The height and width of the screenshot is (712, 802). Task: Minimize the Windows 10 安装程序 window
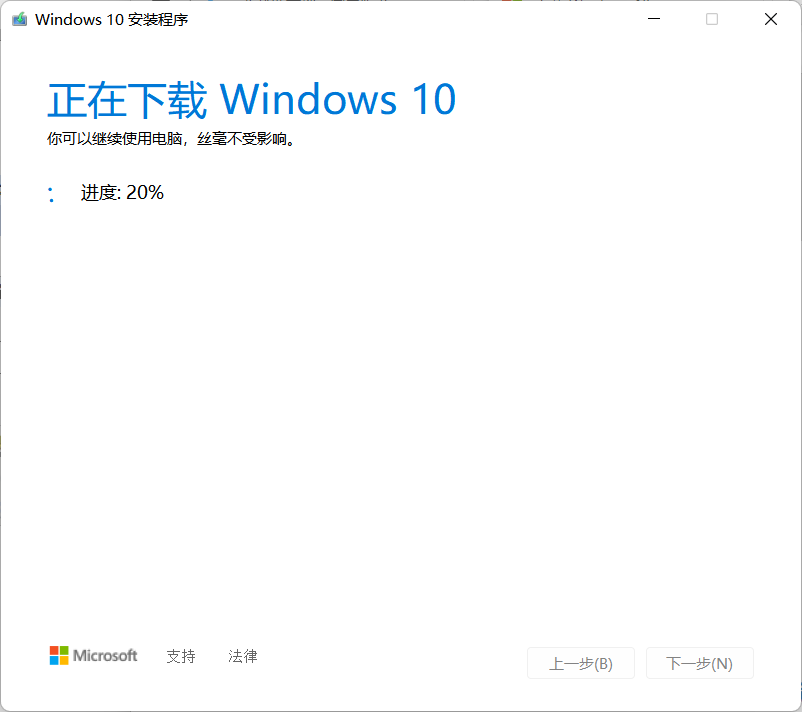(654, 19)
